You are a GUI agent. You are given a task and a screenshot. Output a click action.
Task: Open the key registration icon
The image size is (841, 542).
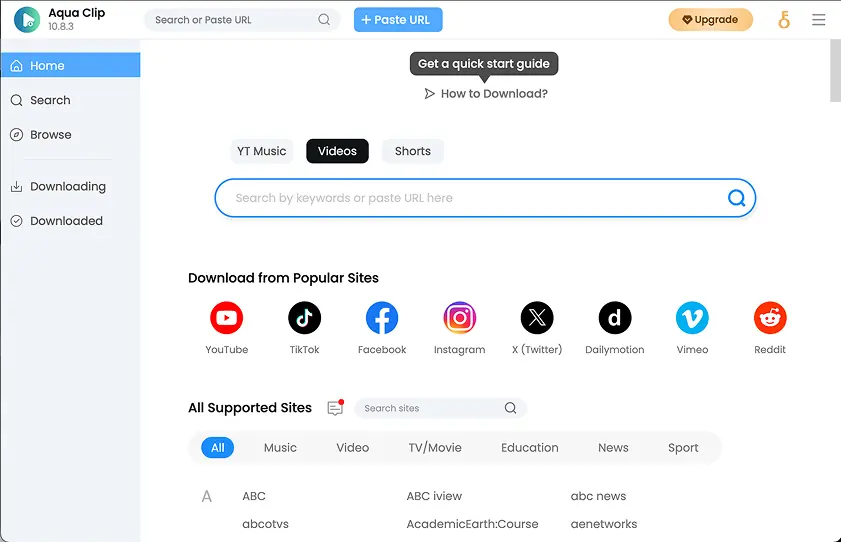(784, 20)
